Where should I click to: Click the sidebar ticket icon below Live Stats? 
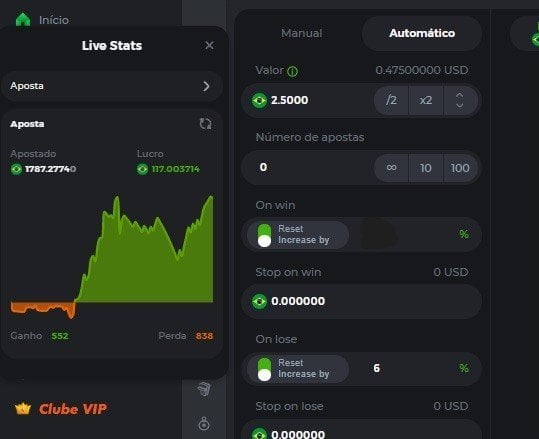point(204,389)
